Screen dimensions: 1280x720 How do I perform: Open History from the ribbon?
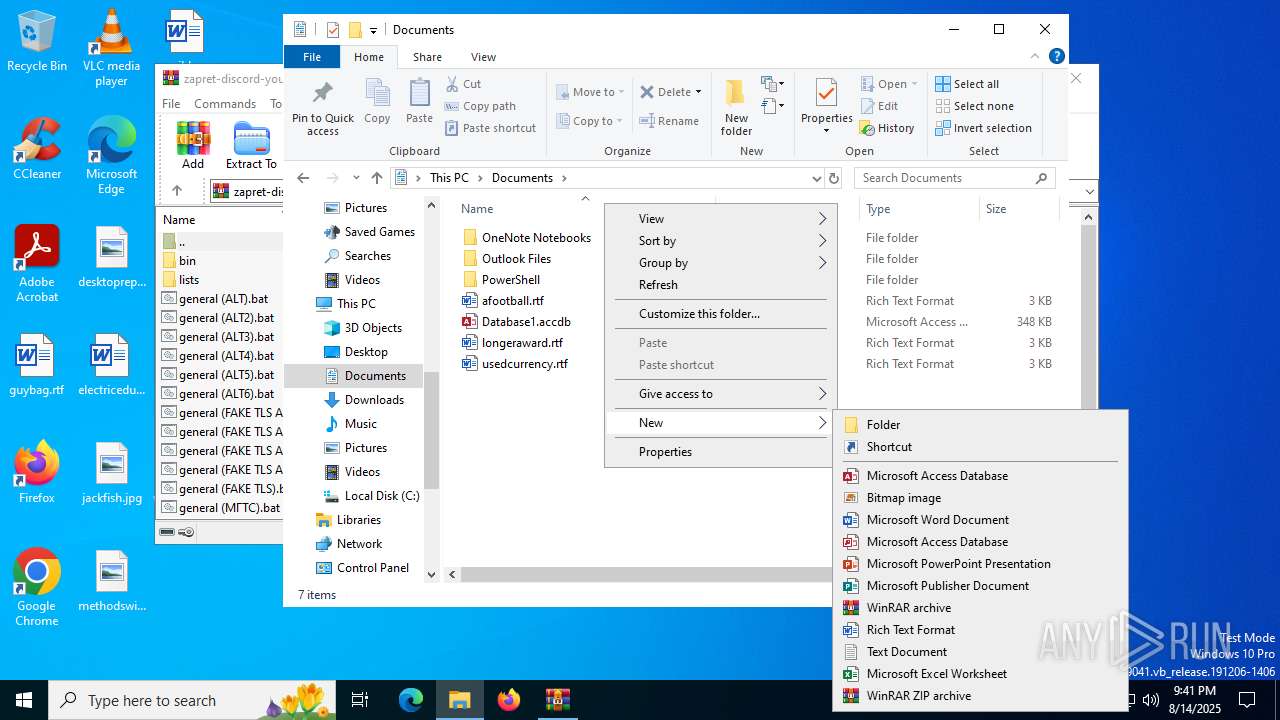(887, 128)
